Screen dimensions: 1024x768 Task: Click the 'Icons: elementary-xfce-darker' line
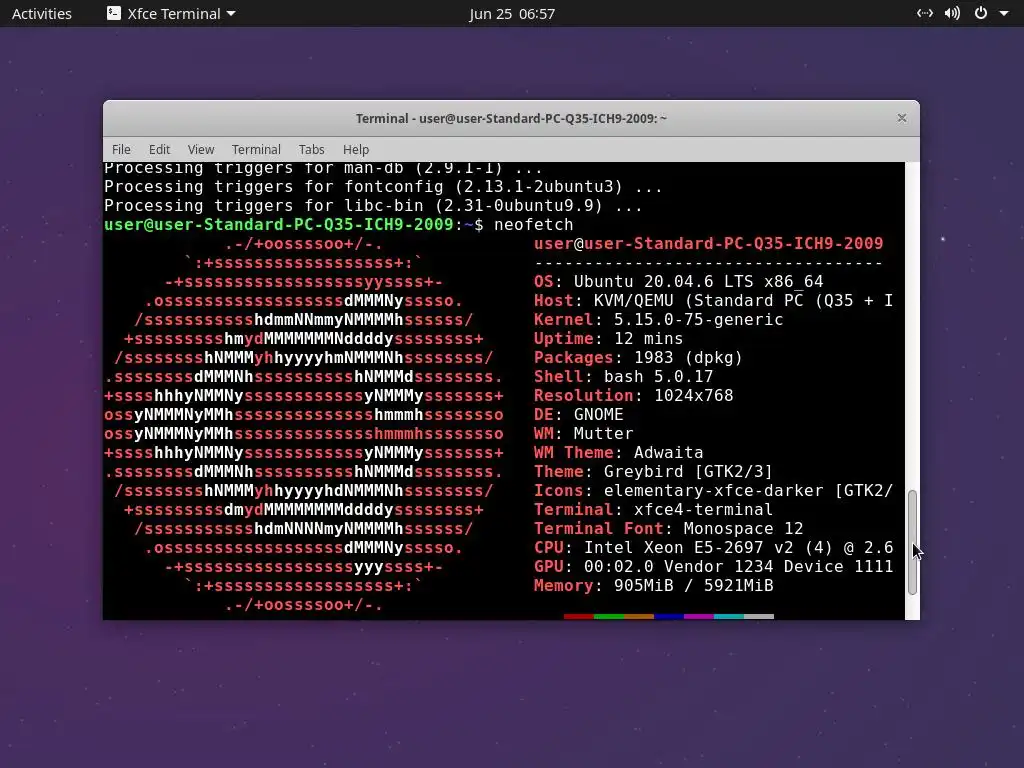click(x=713, y=490)
